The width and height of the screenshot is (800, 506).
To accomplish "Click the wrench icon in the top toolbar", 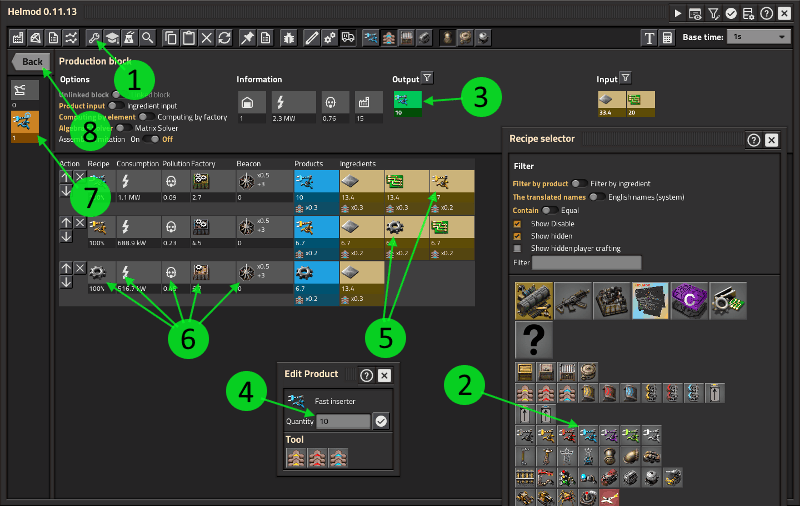I will coord(93,37).
